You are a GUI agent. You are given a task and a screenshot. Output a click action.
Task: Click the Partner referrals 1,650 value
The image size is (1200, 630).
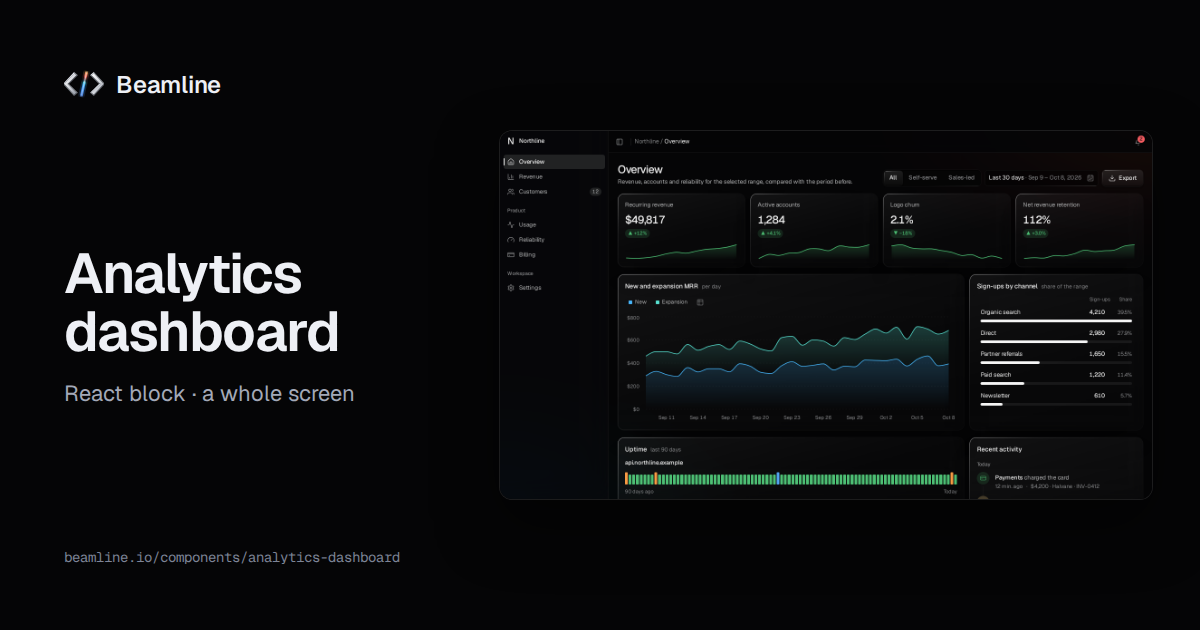[1097, 354]
